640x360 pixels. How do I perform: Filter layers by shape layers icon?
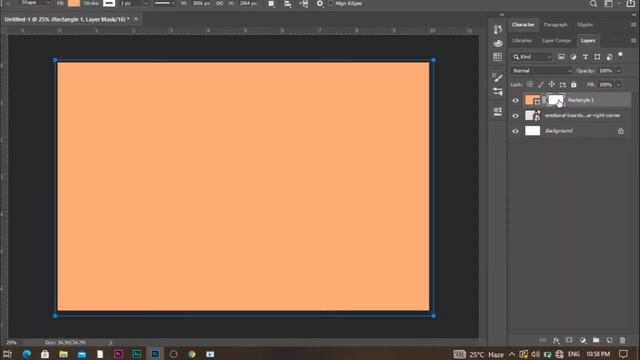[597, 57]
